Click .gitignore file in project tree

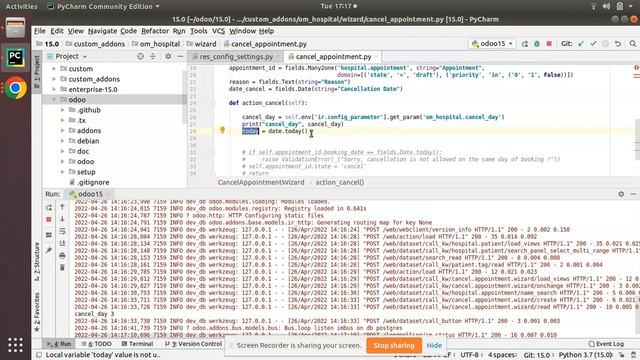click(89, 182)
